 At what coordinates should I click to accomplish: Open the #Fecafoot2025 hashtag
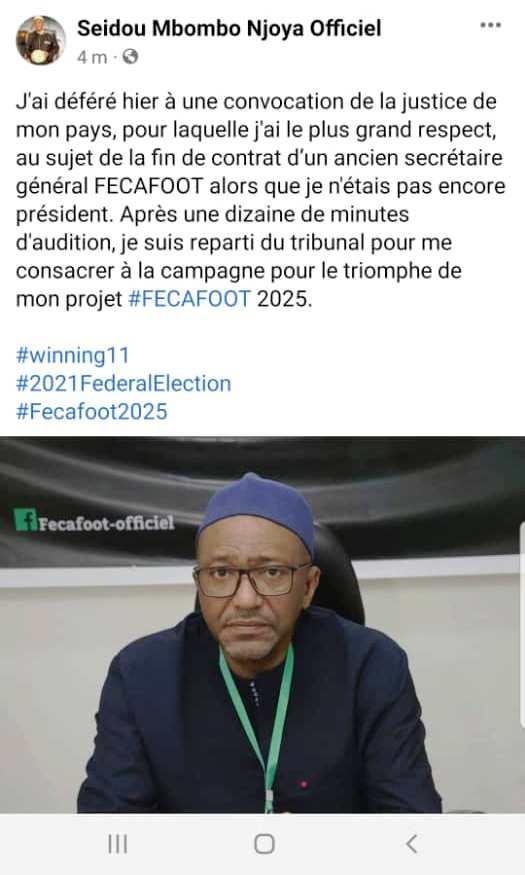point(91,412)
